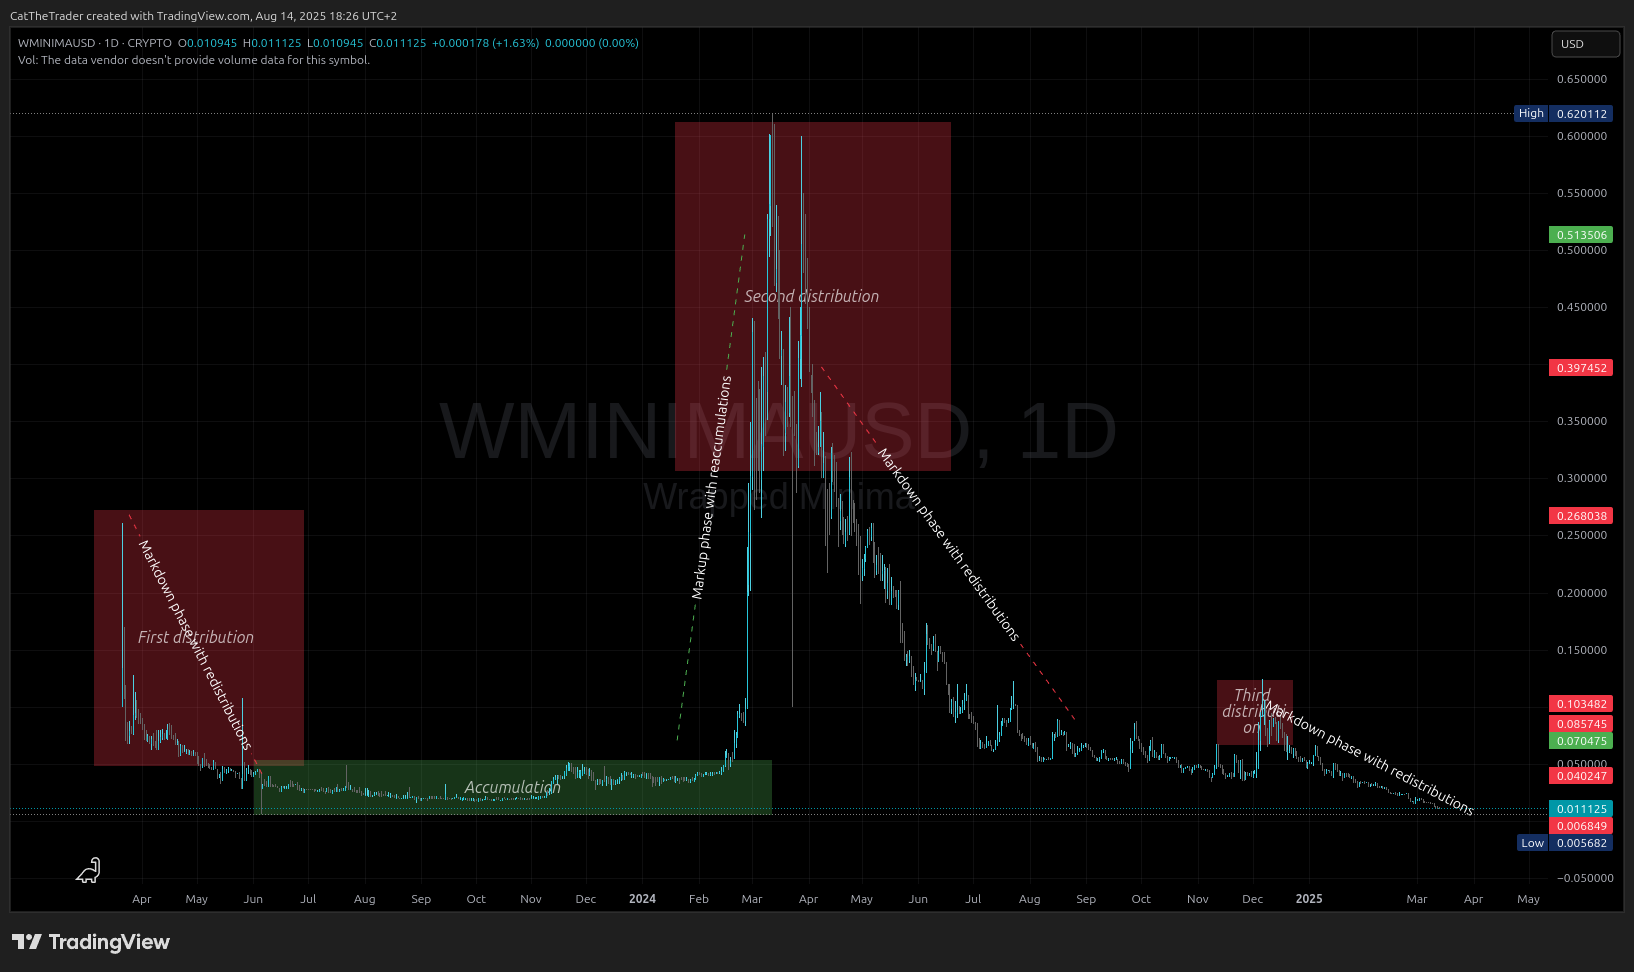Click the dinosaur icon on the chart
This screenshot has height=972, width=1634.
click(x=89, y=871)
